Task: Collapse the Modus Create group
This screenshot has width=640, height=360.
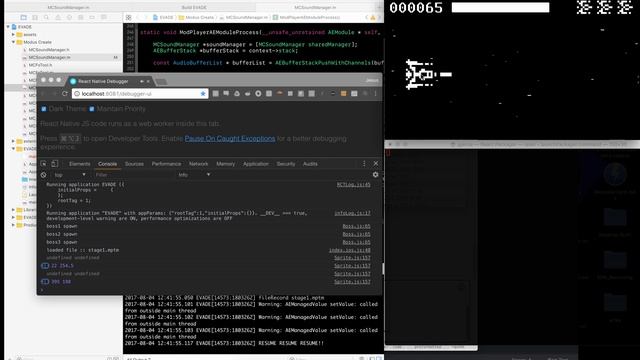Action: tap(13, 42)
